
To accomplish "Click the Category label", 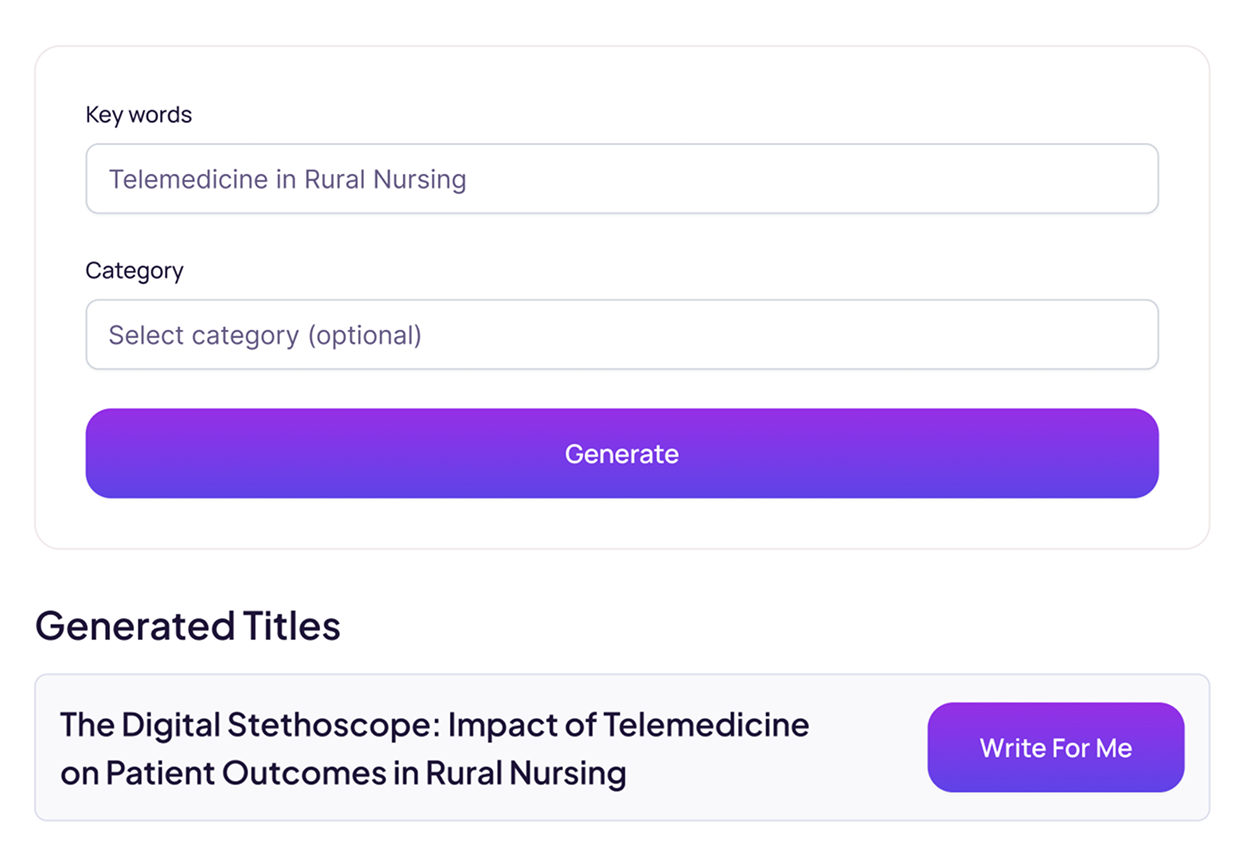I will point(134,271).
